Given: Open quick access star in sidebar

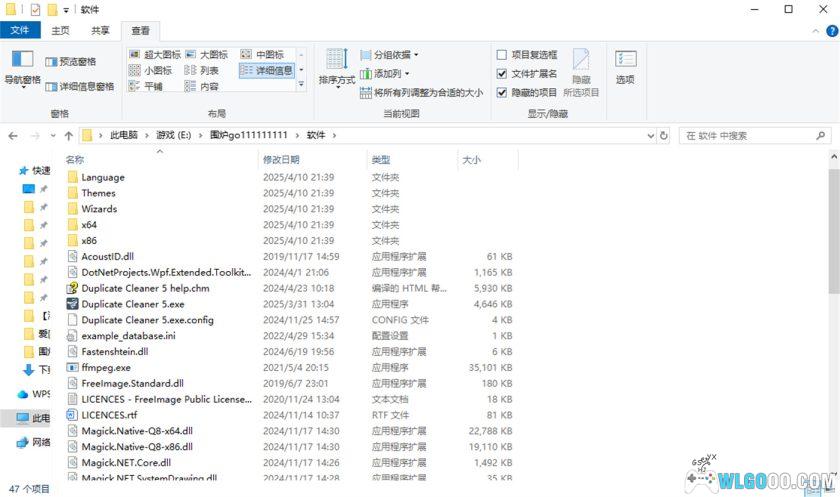Looking at the screenshot, I should [x=23, y=170].
